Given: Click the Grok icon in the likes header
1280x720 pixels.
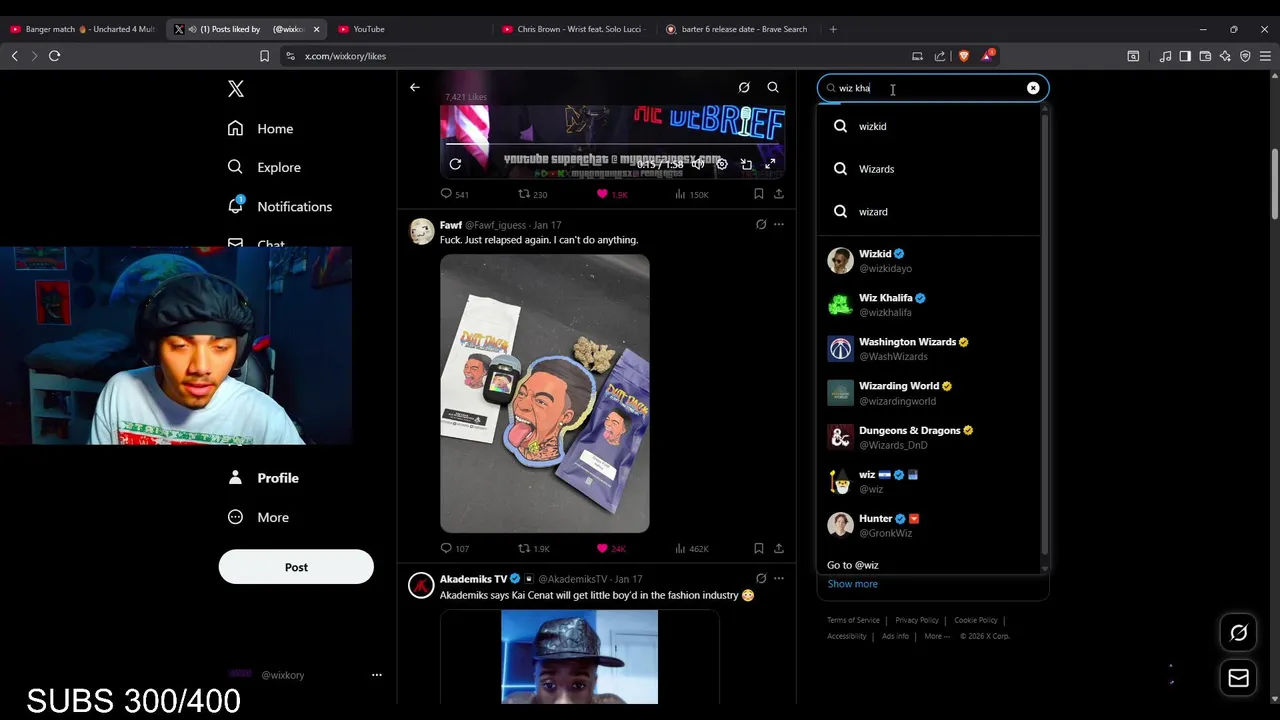Looking at the screenshot, I should tap(744, 88).
